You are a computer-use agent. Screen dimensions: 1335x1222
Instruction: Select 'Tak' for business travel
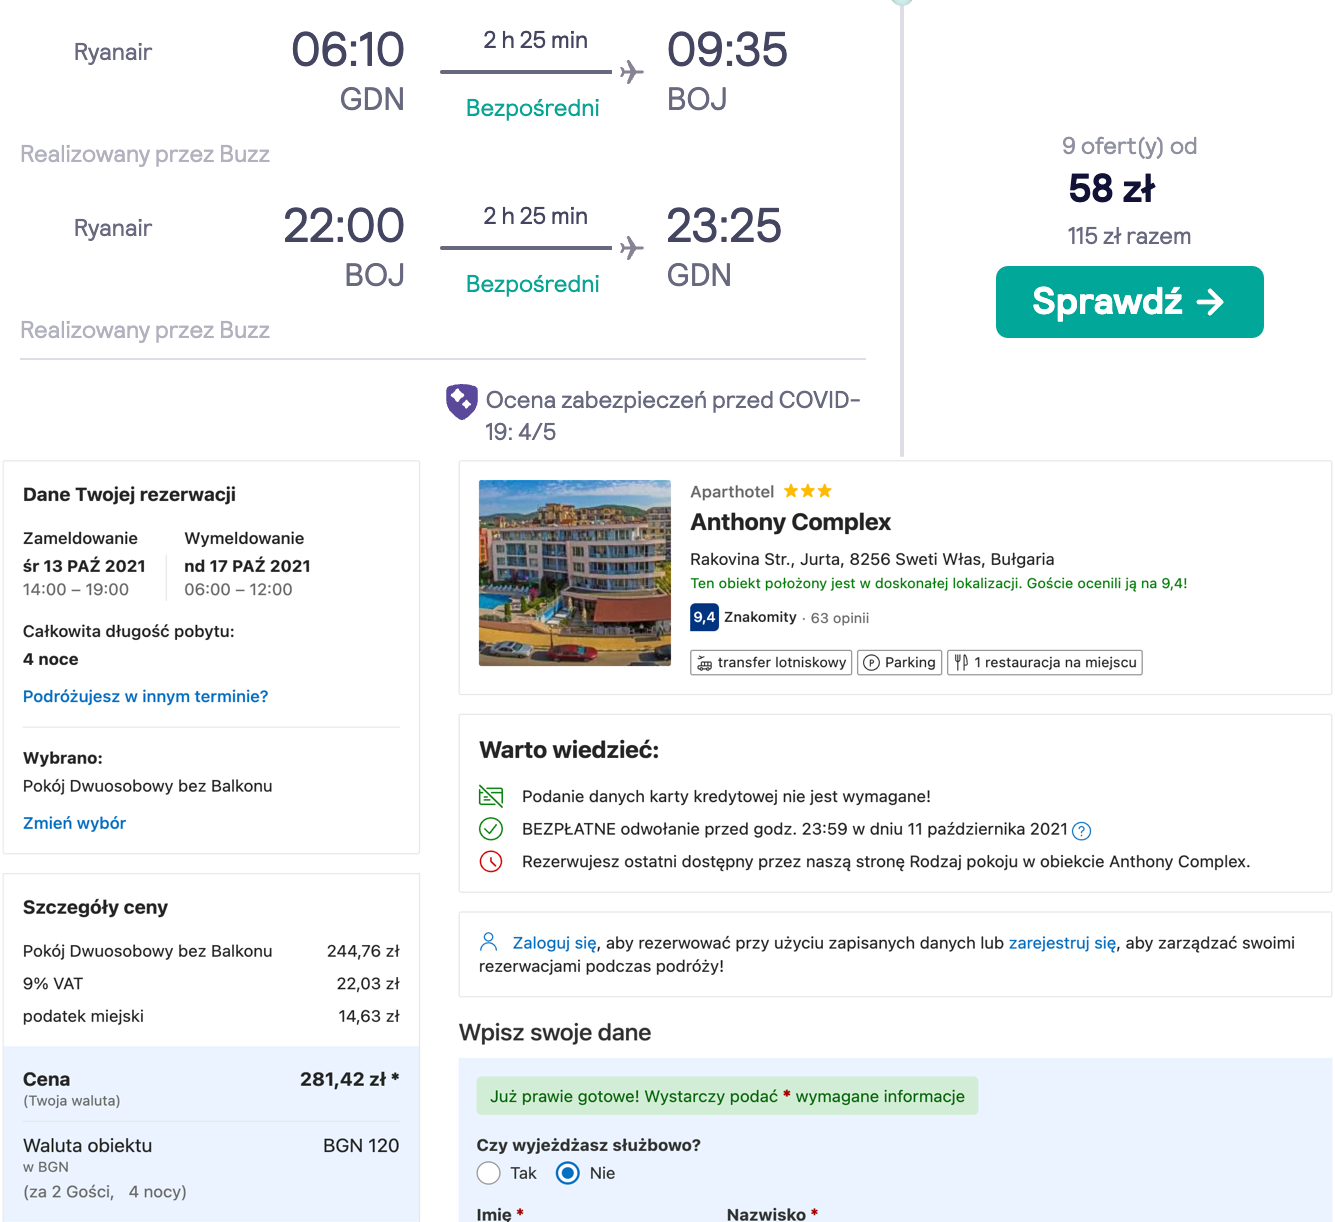489,1173
